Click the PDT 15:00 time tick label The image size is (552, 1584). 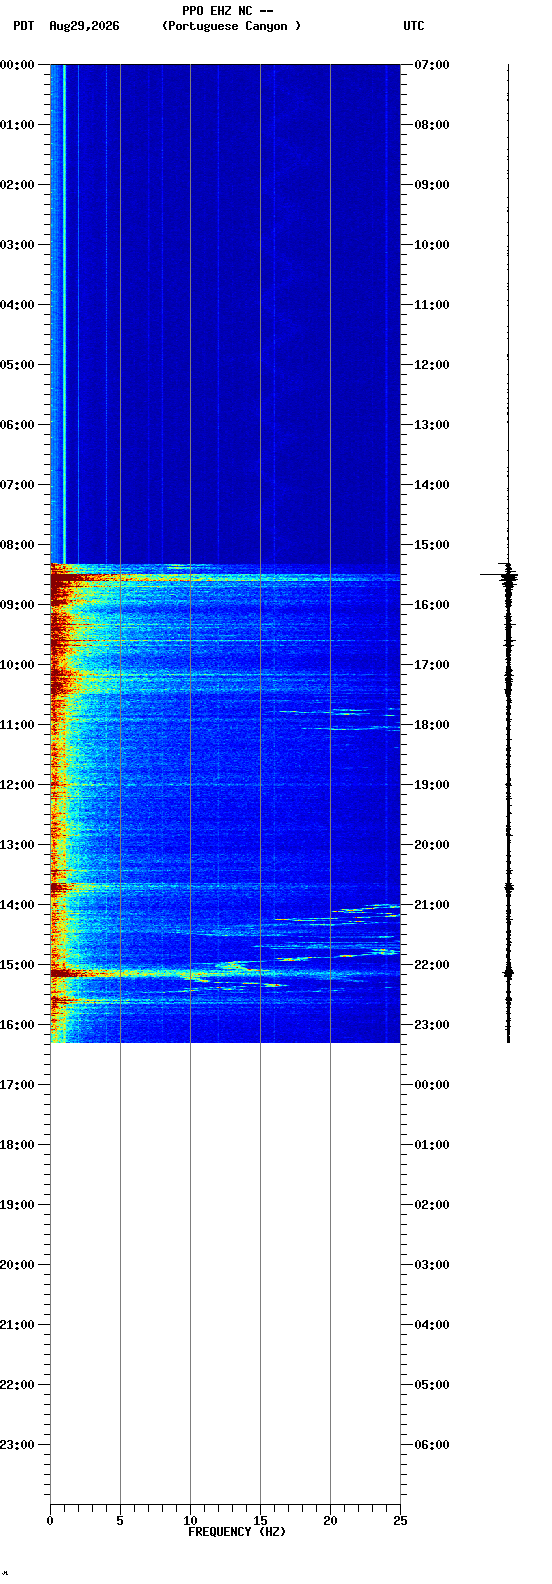tap(18, 965)
